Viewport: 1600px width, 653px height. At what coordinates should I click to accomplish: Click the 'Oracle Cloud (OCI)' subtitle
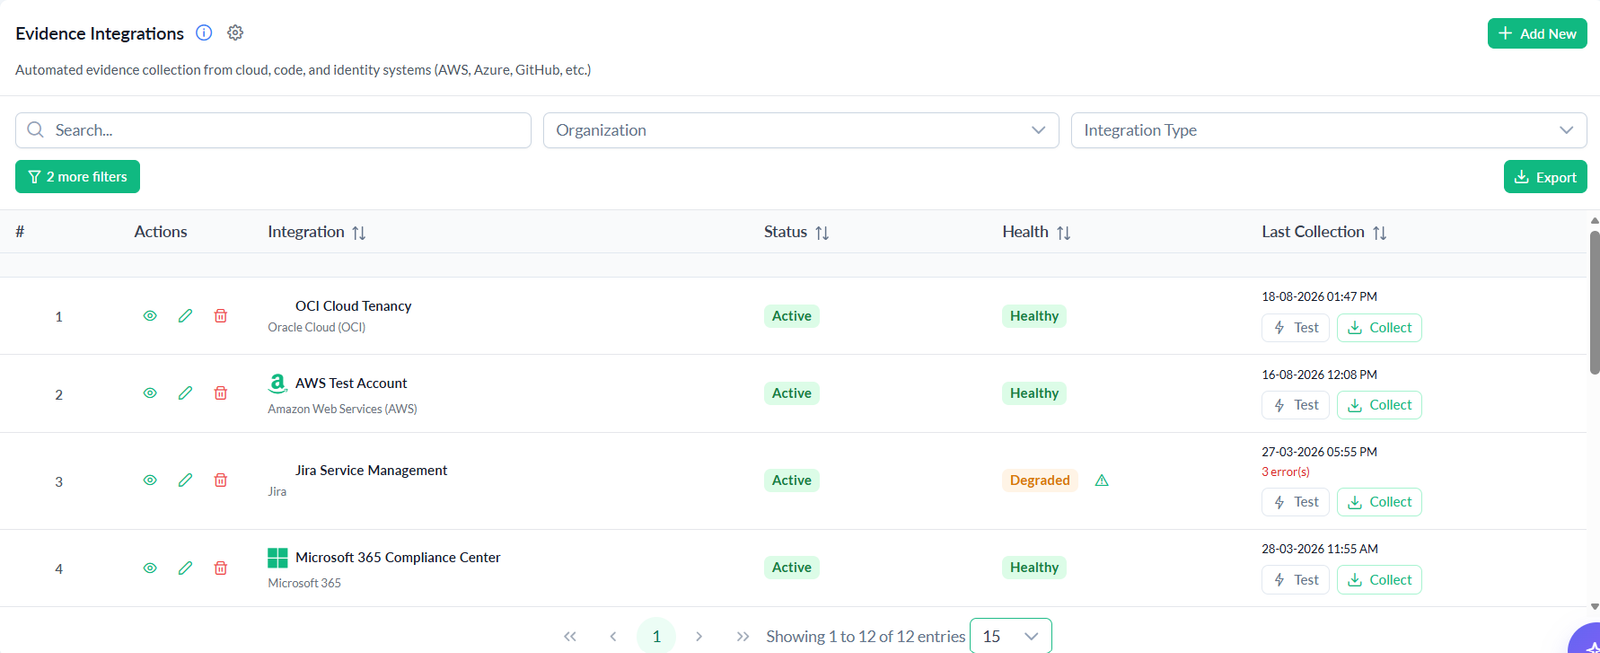tap(317, 327)
